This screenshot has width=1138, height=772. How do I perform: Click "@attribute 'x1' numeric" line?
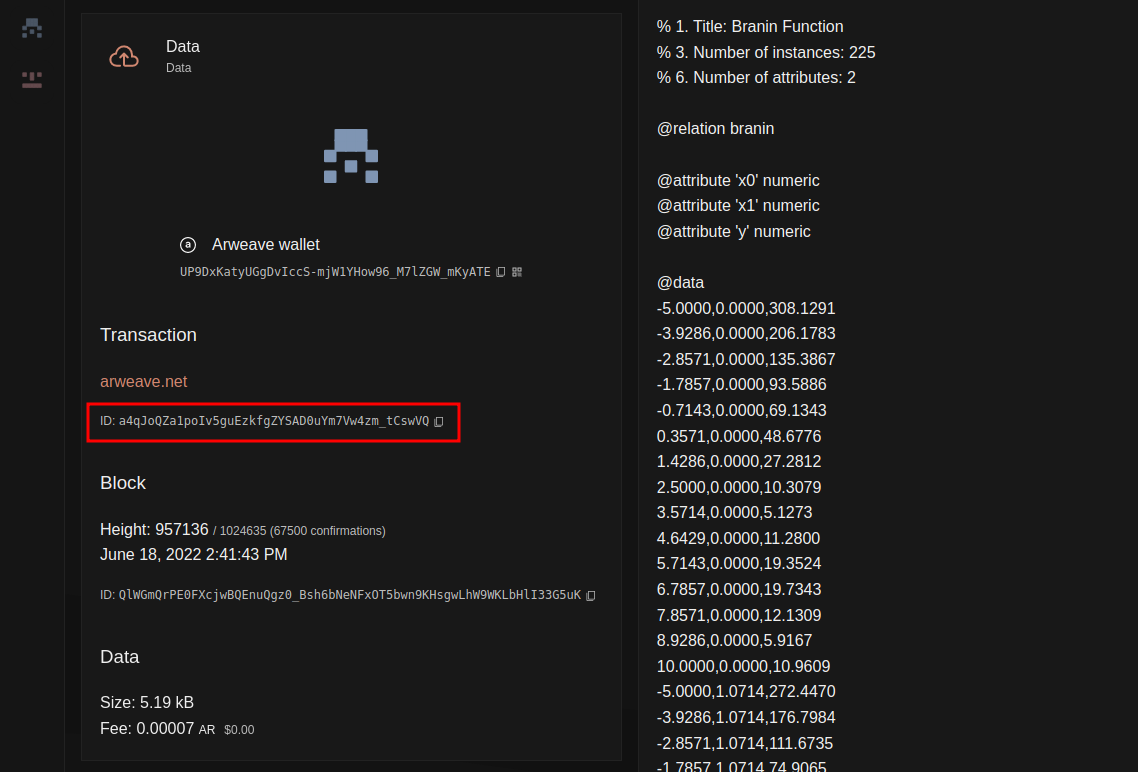pyautogui.click(x=738, y=206)
